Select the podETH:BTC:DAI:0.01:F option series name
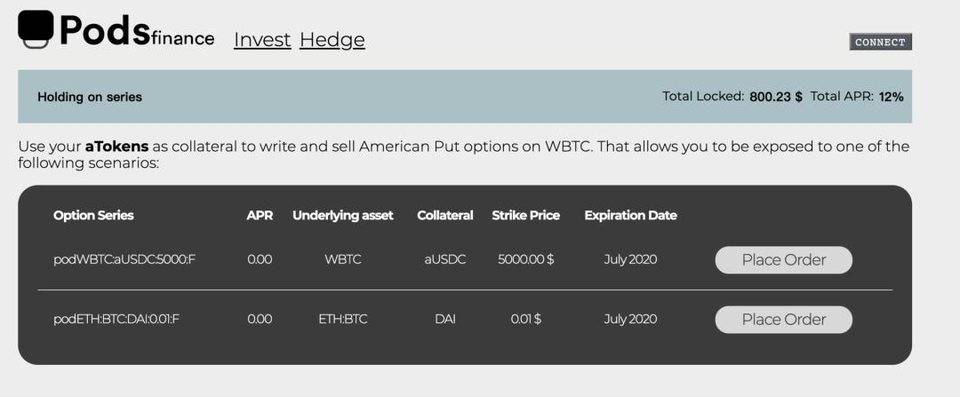960x397 pixels. pos(116,319)
